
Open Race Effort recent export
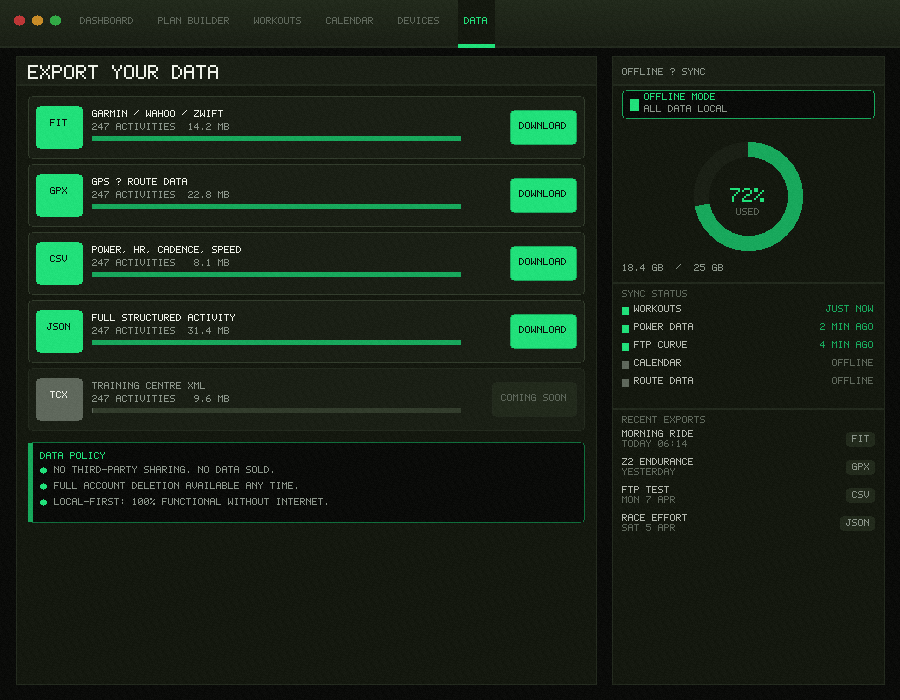[x=747, y=523]
